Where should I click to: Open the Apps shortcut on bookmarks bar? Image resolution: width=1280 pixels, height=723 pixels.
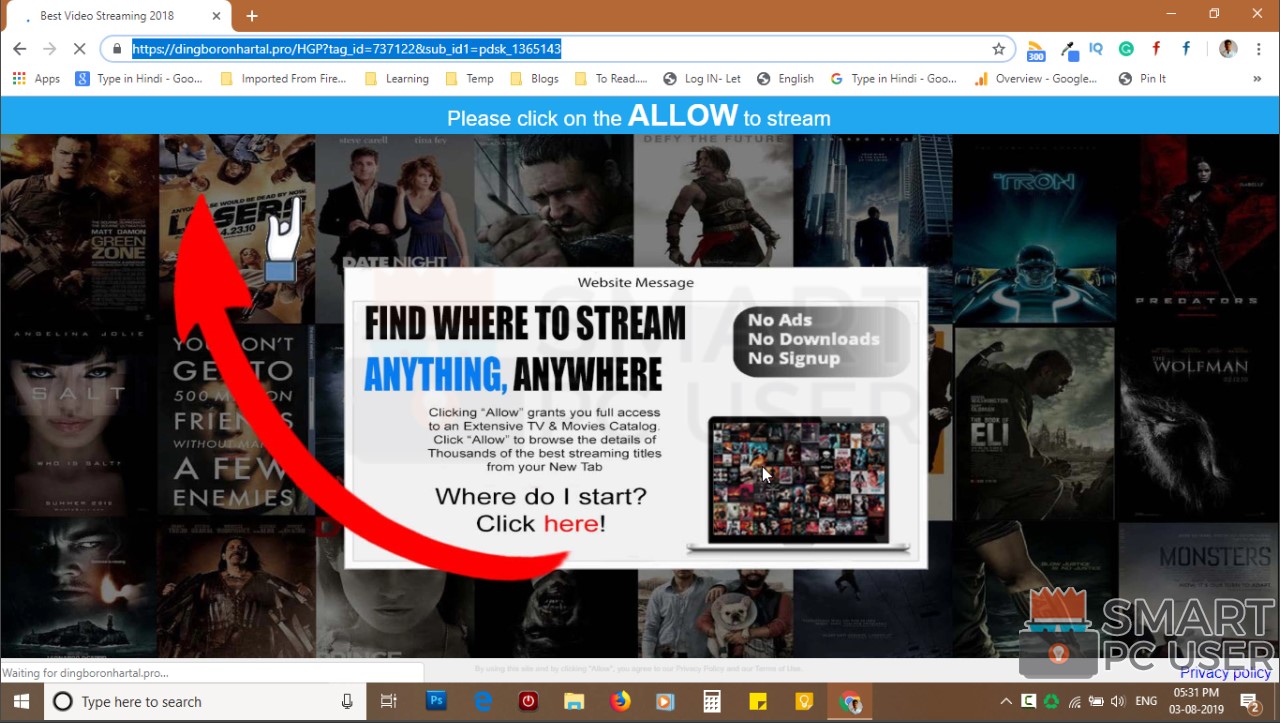pyautogui.click(x=37, y=78)
